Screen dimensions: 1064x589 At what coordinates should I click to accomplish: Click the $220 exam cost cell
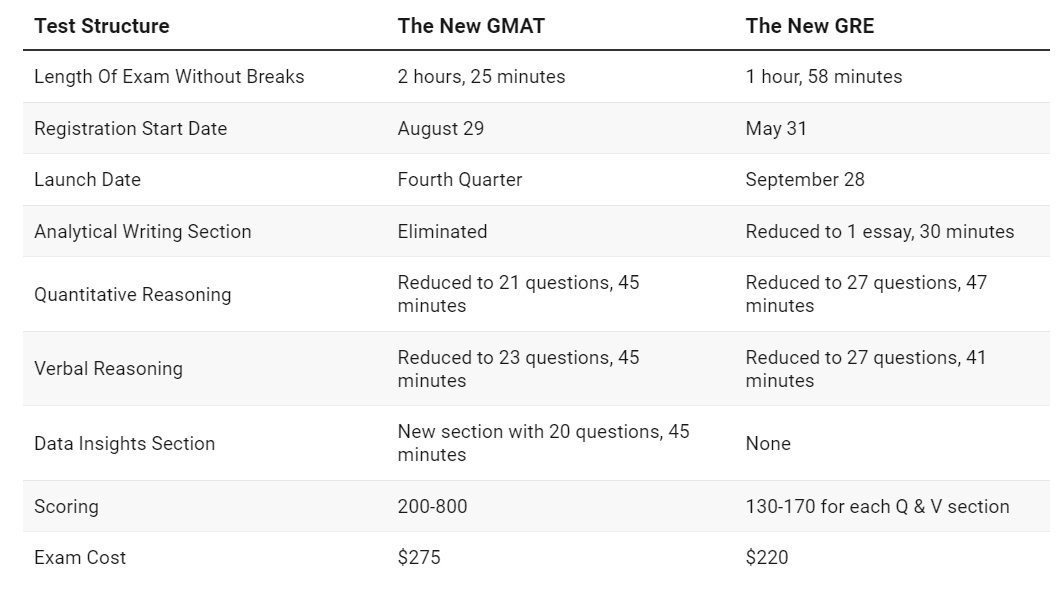(x=766, y=558)
